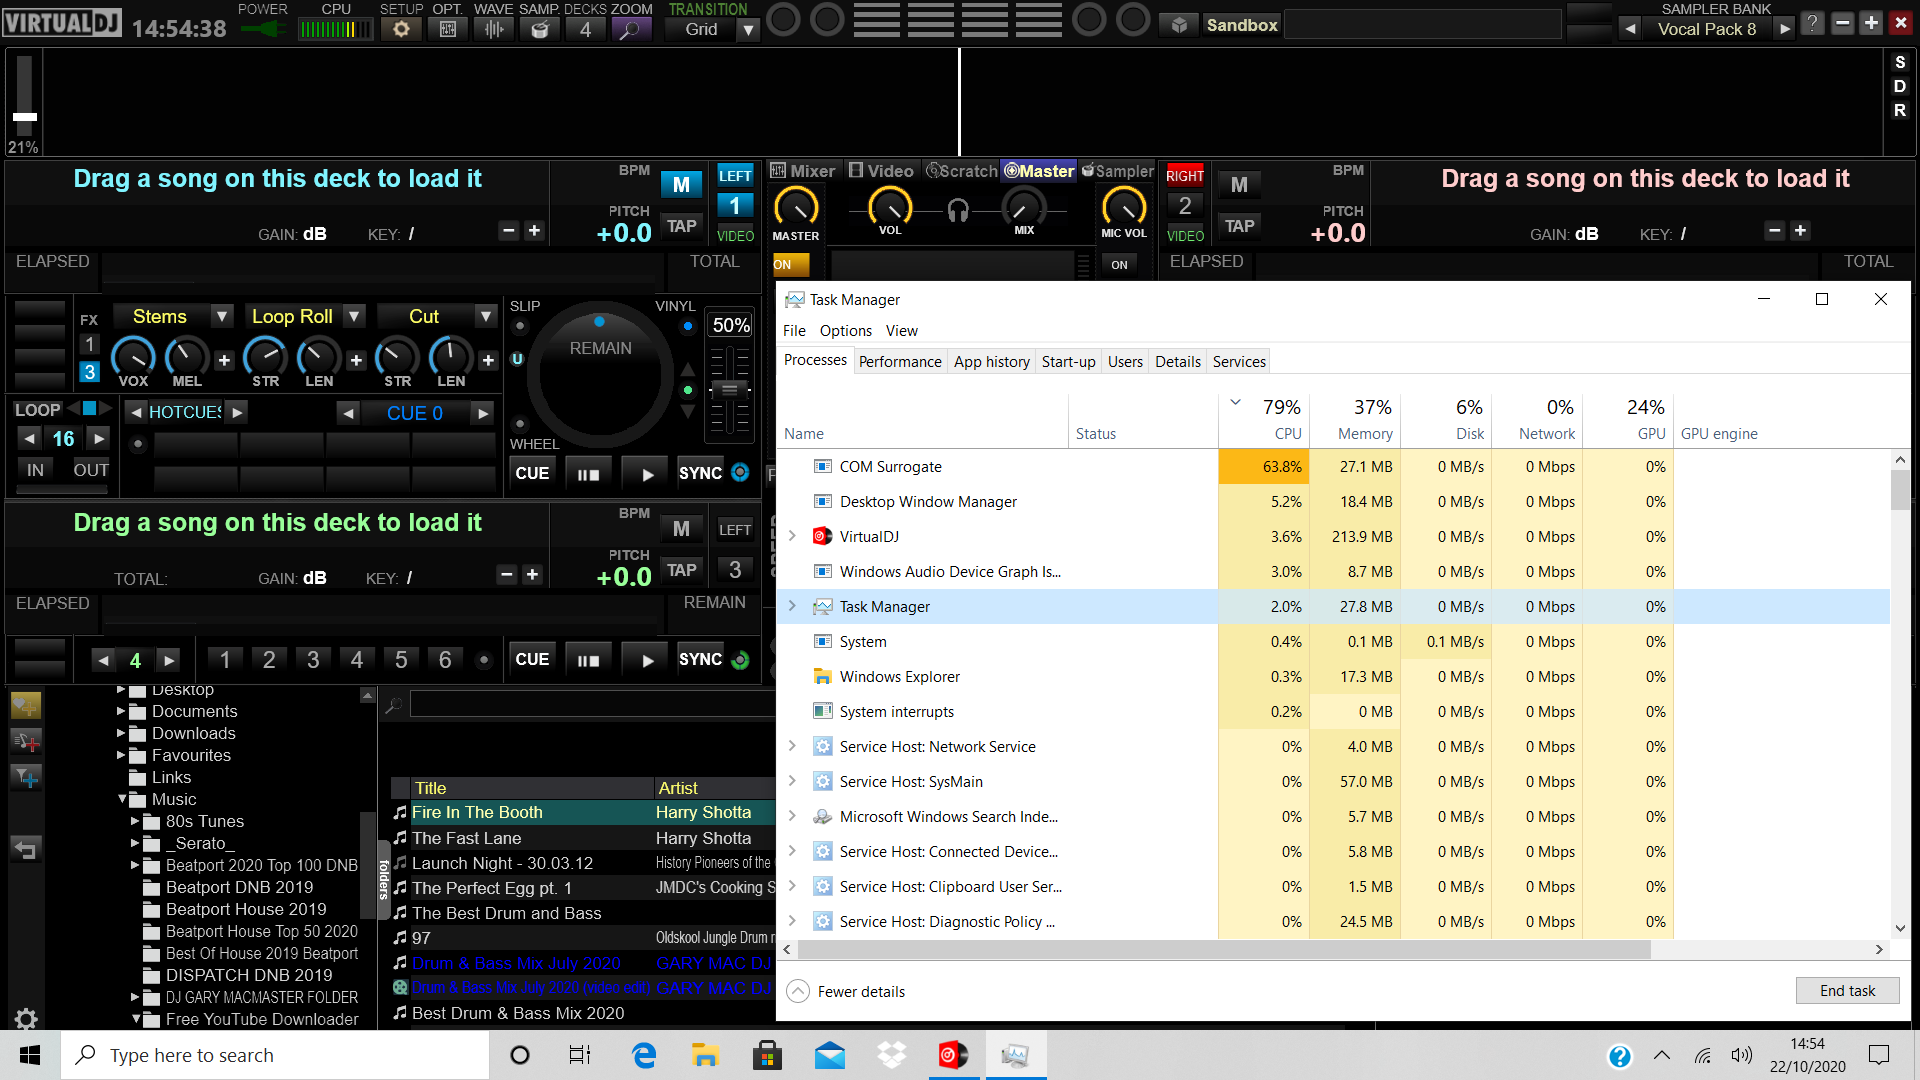
Task: Toggle the SLIP mode indicator
Action: coord(520,326)
